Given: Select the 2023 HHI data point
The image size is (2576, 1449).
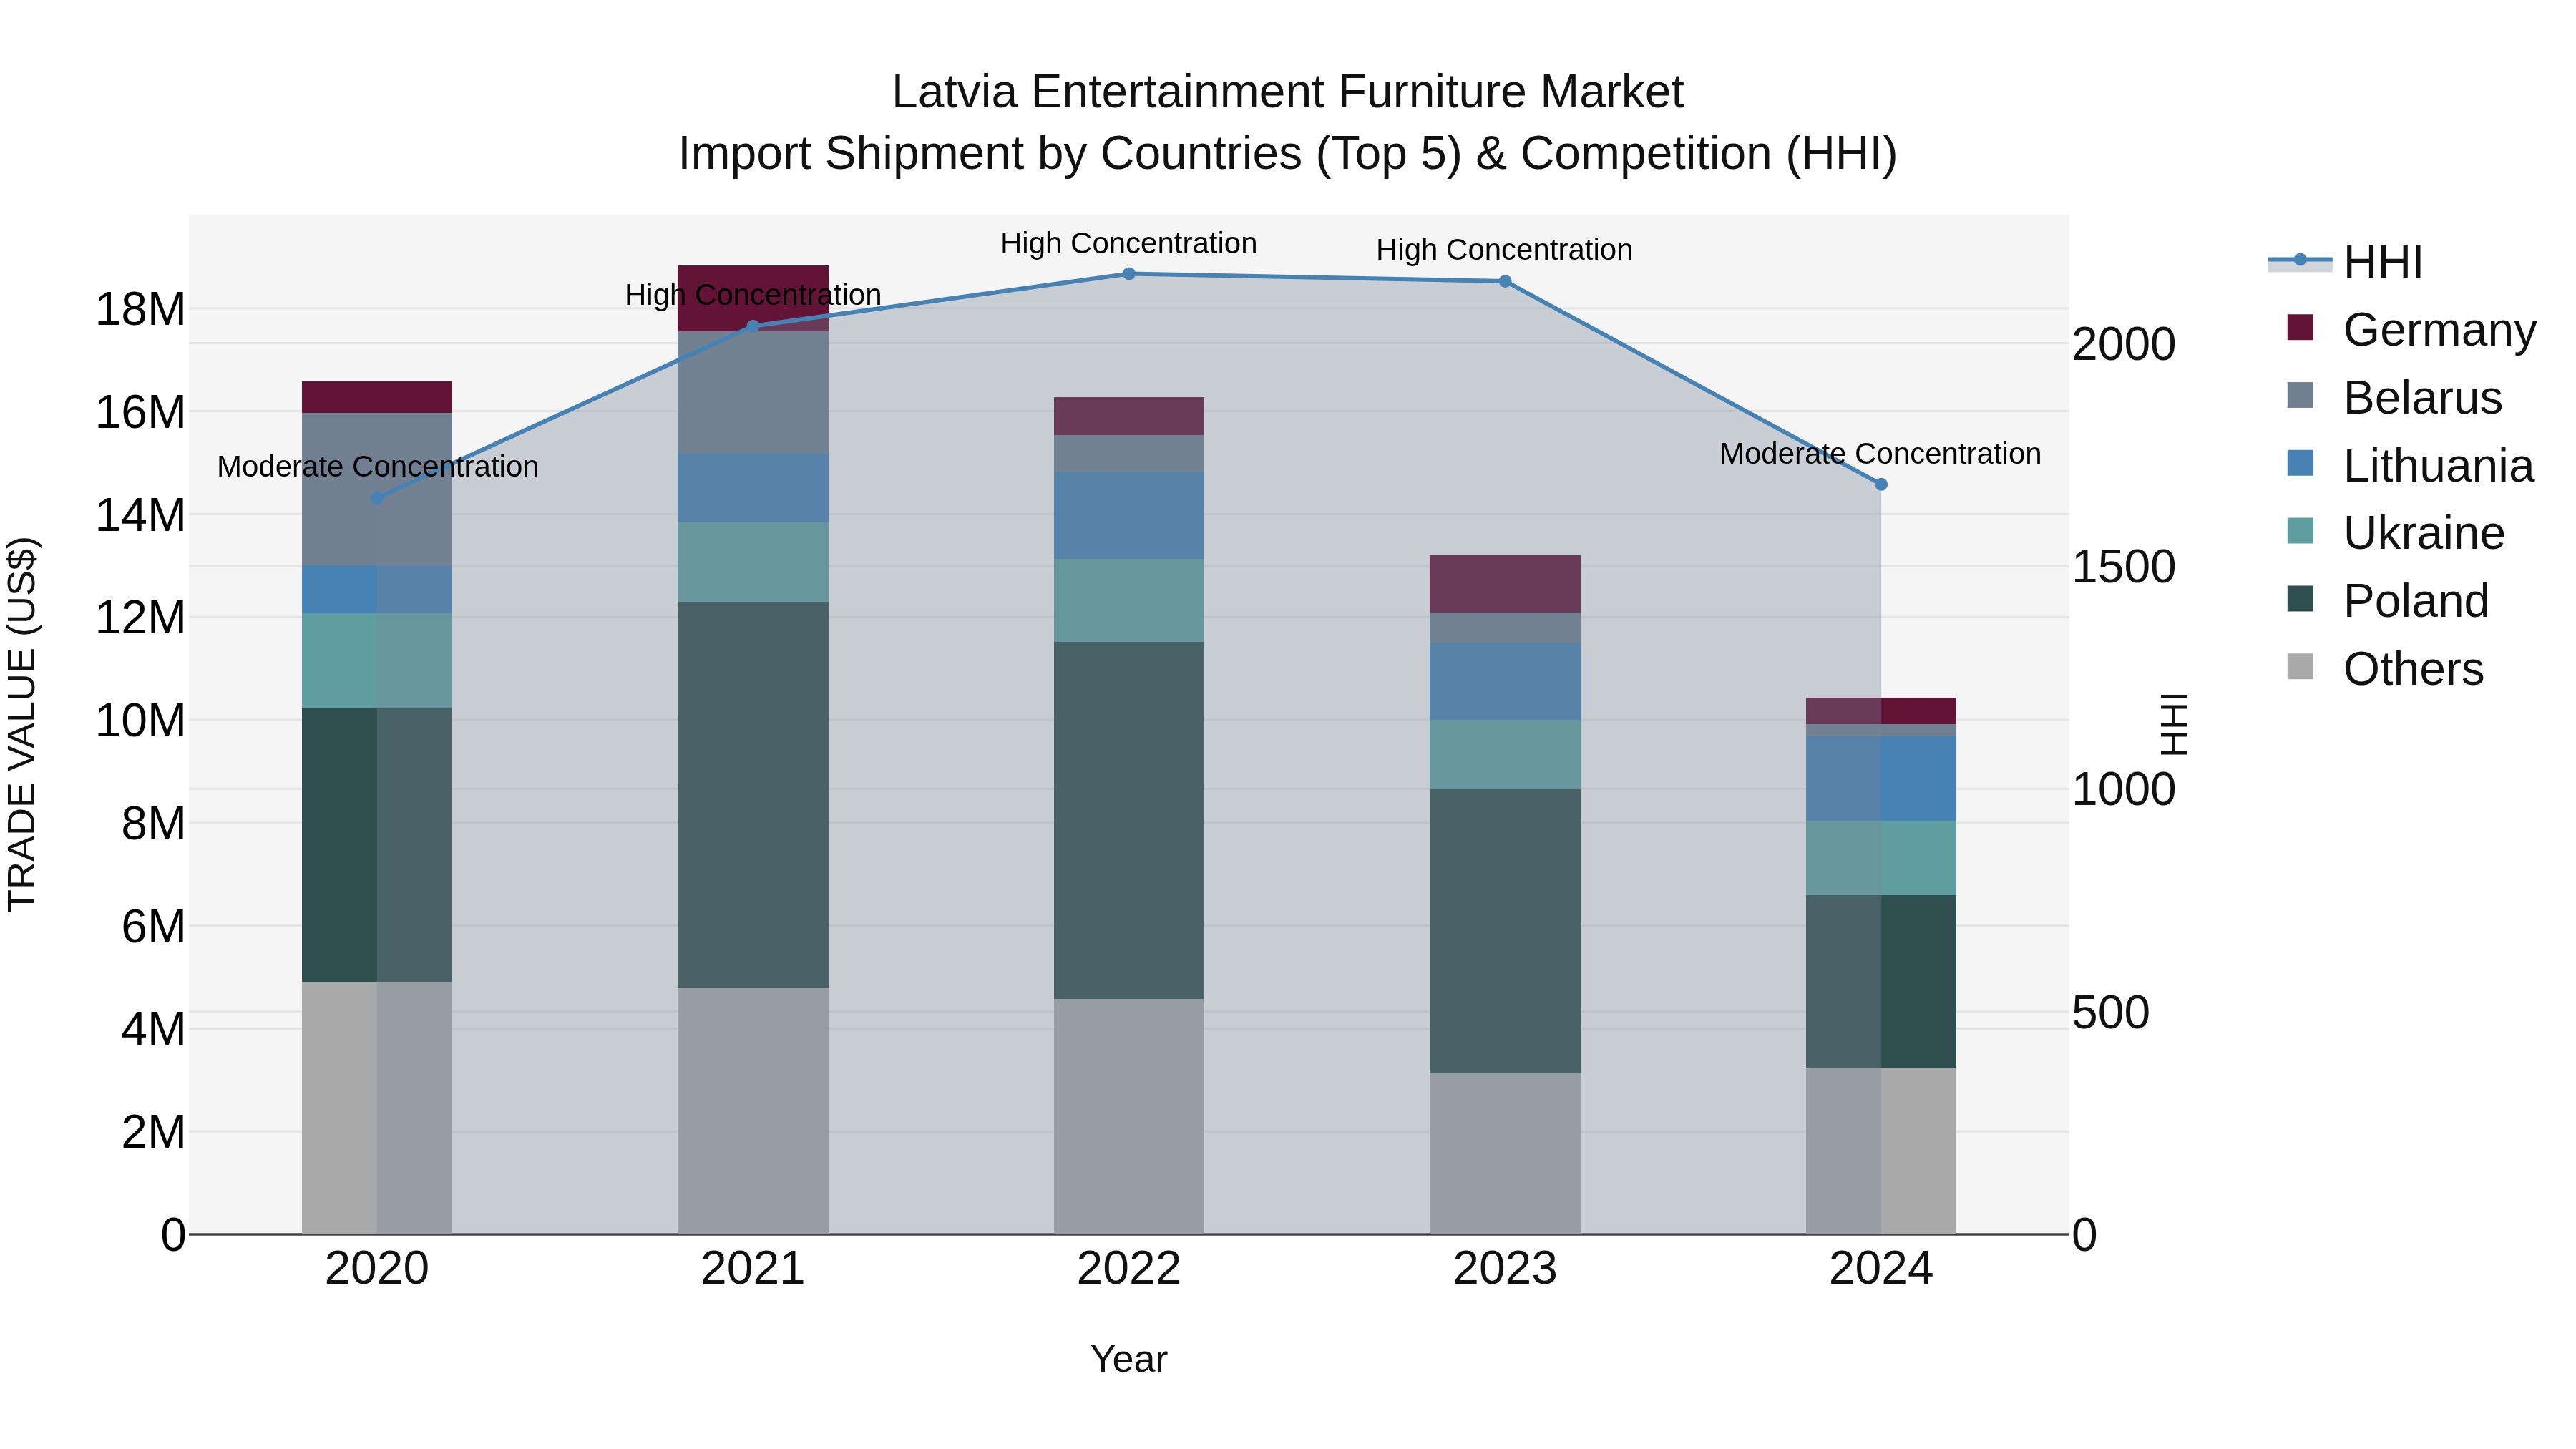Looking at the screenshot, I should pyautogui.click(x=1505, y=282).
